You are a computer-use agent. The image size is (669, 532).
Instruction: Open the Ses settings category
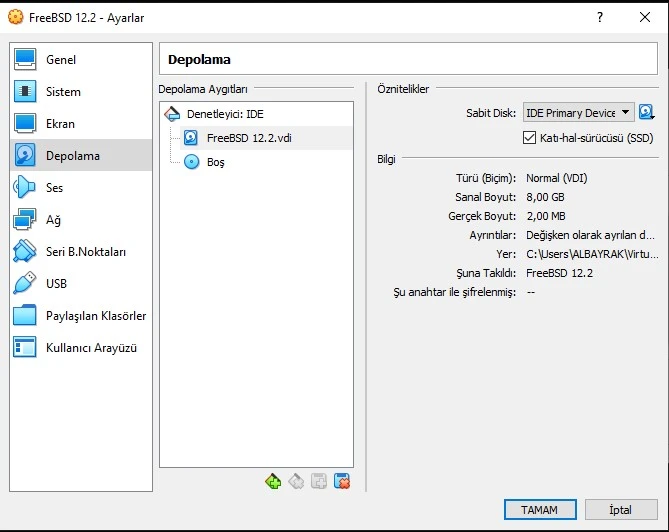click(81, 187)
